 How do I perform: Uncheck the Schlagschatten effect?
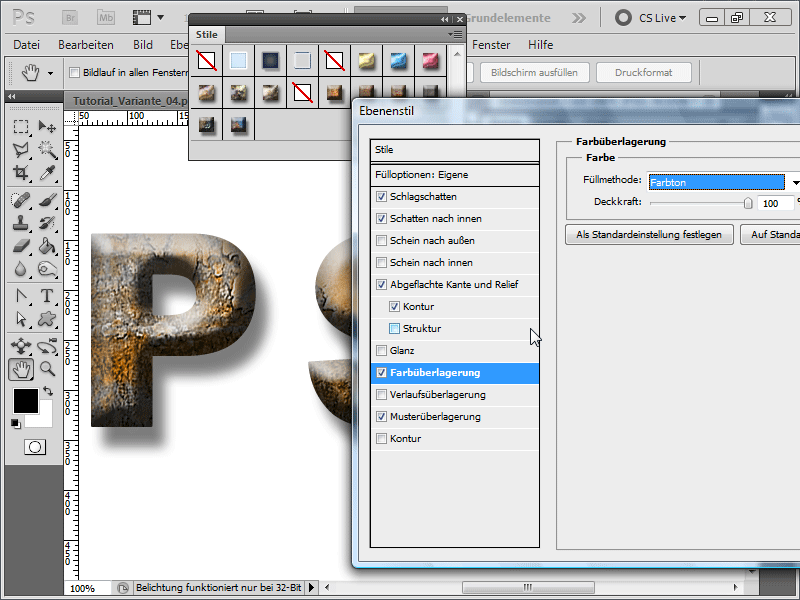tap(381, 196)
